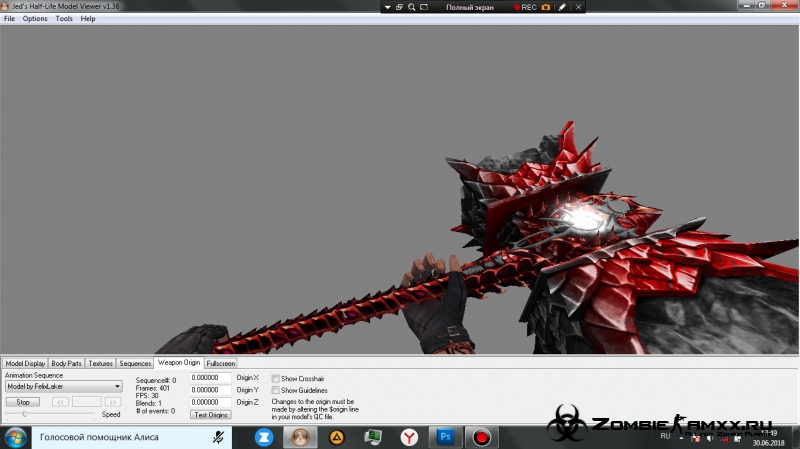Click the Алиса voice assistant search box

pyautogui.click(x=132, y=437)
